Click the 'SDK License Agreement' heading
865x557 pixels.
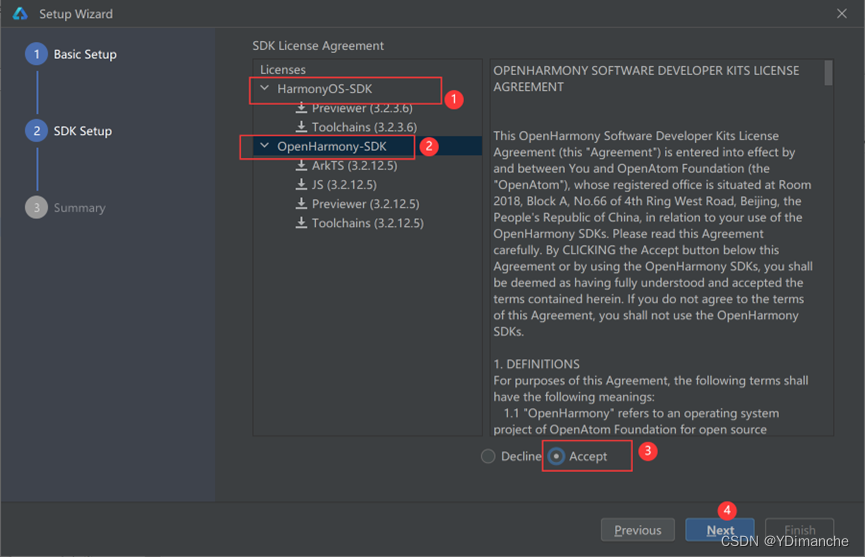click(318, 46)
